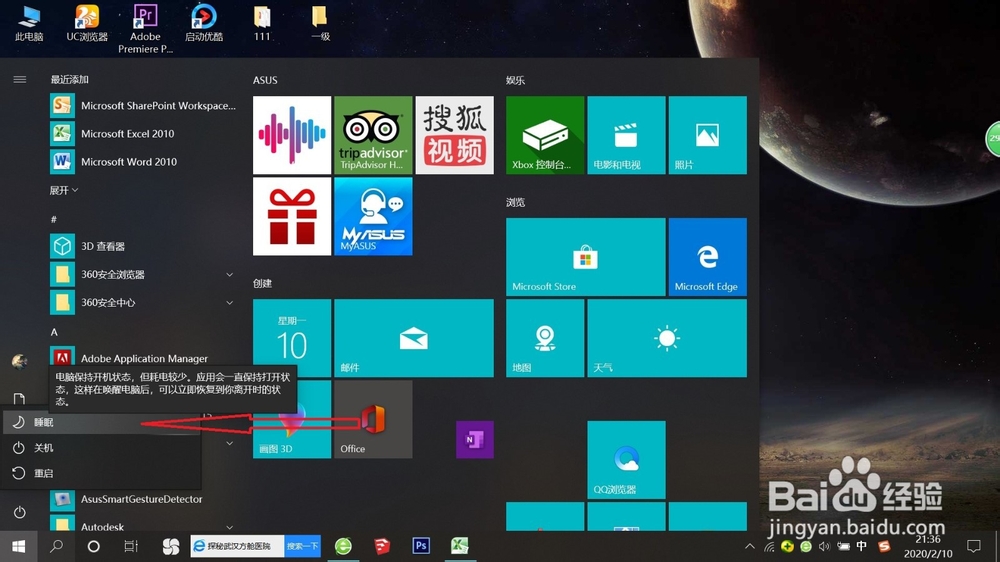The width and height of the screenshot is (1000, 562).
Task: Open the folder named 111
Action: point(262,23)
